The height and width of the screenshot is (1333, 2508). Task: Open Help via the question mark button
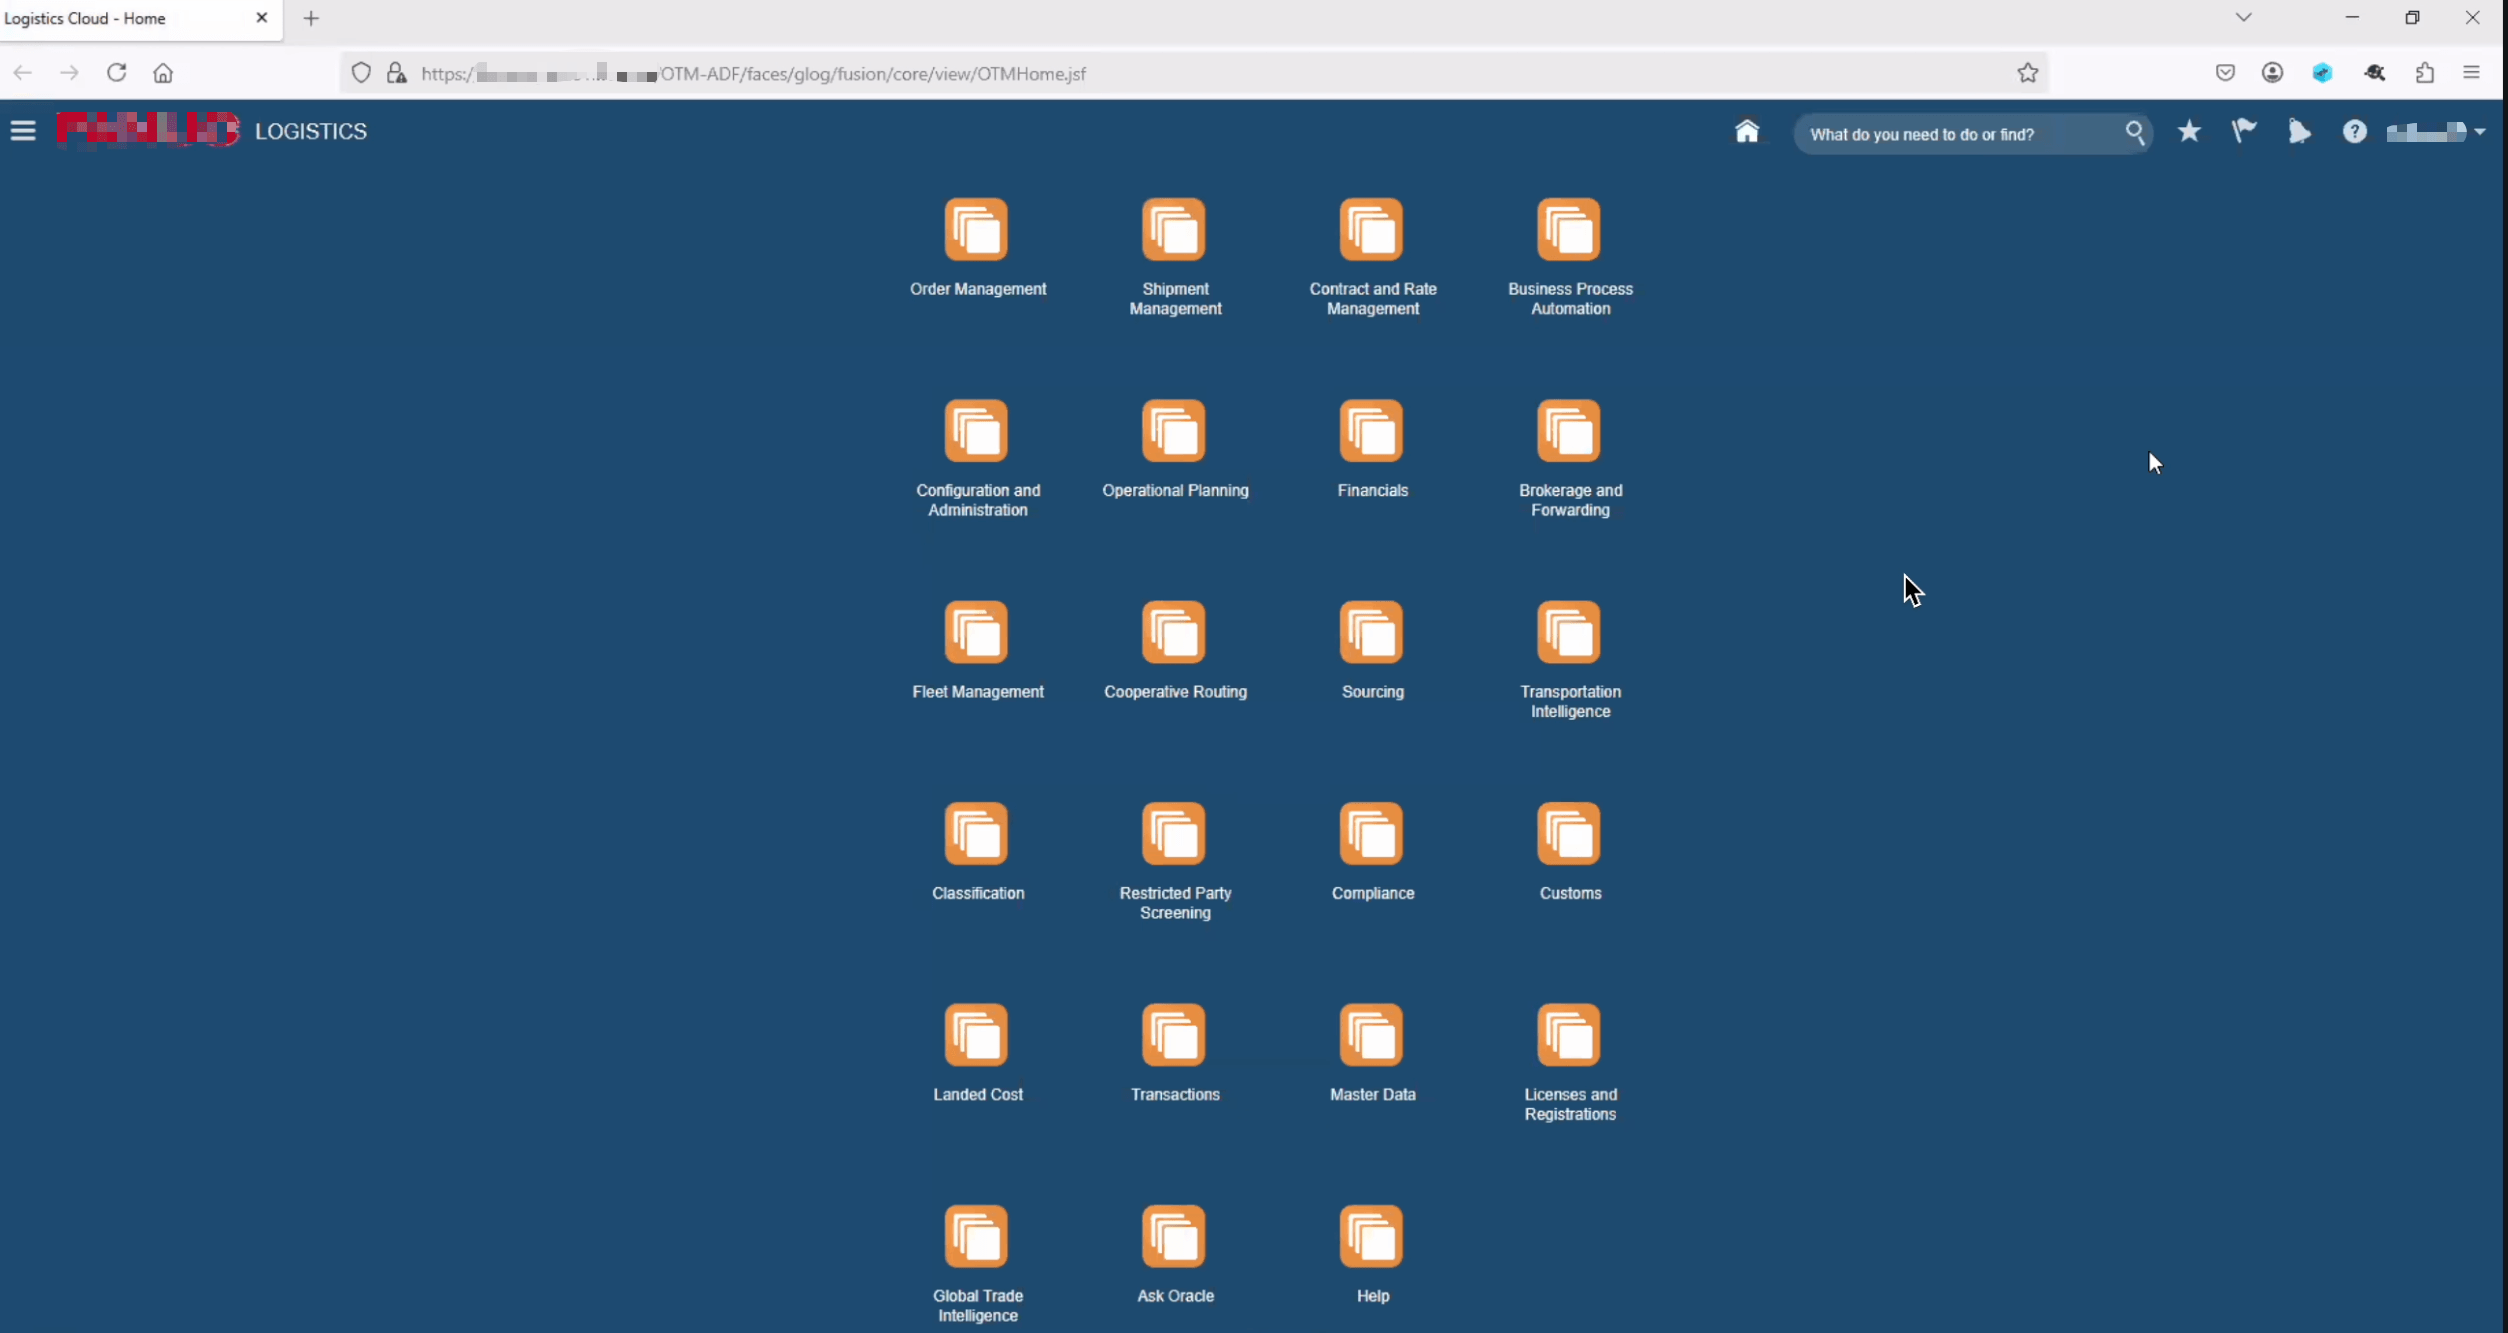point(2355,131)
